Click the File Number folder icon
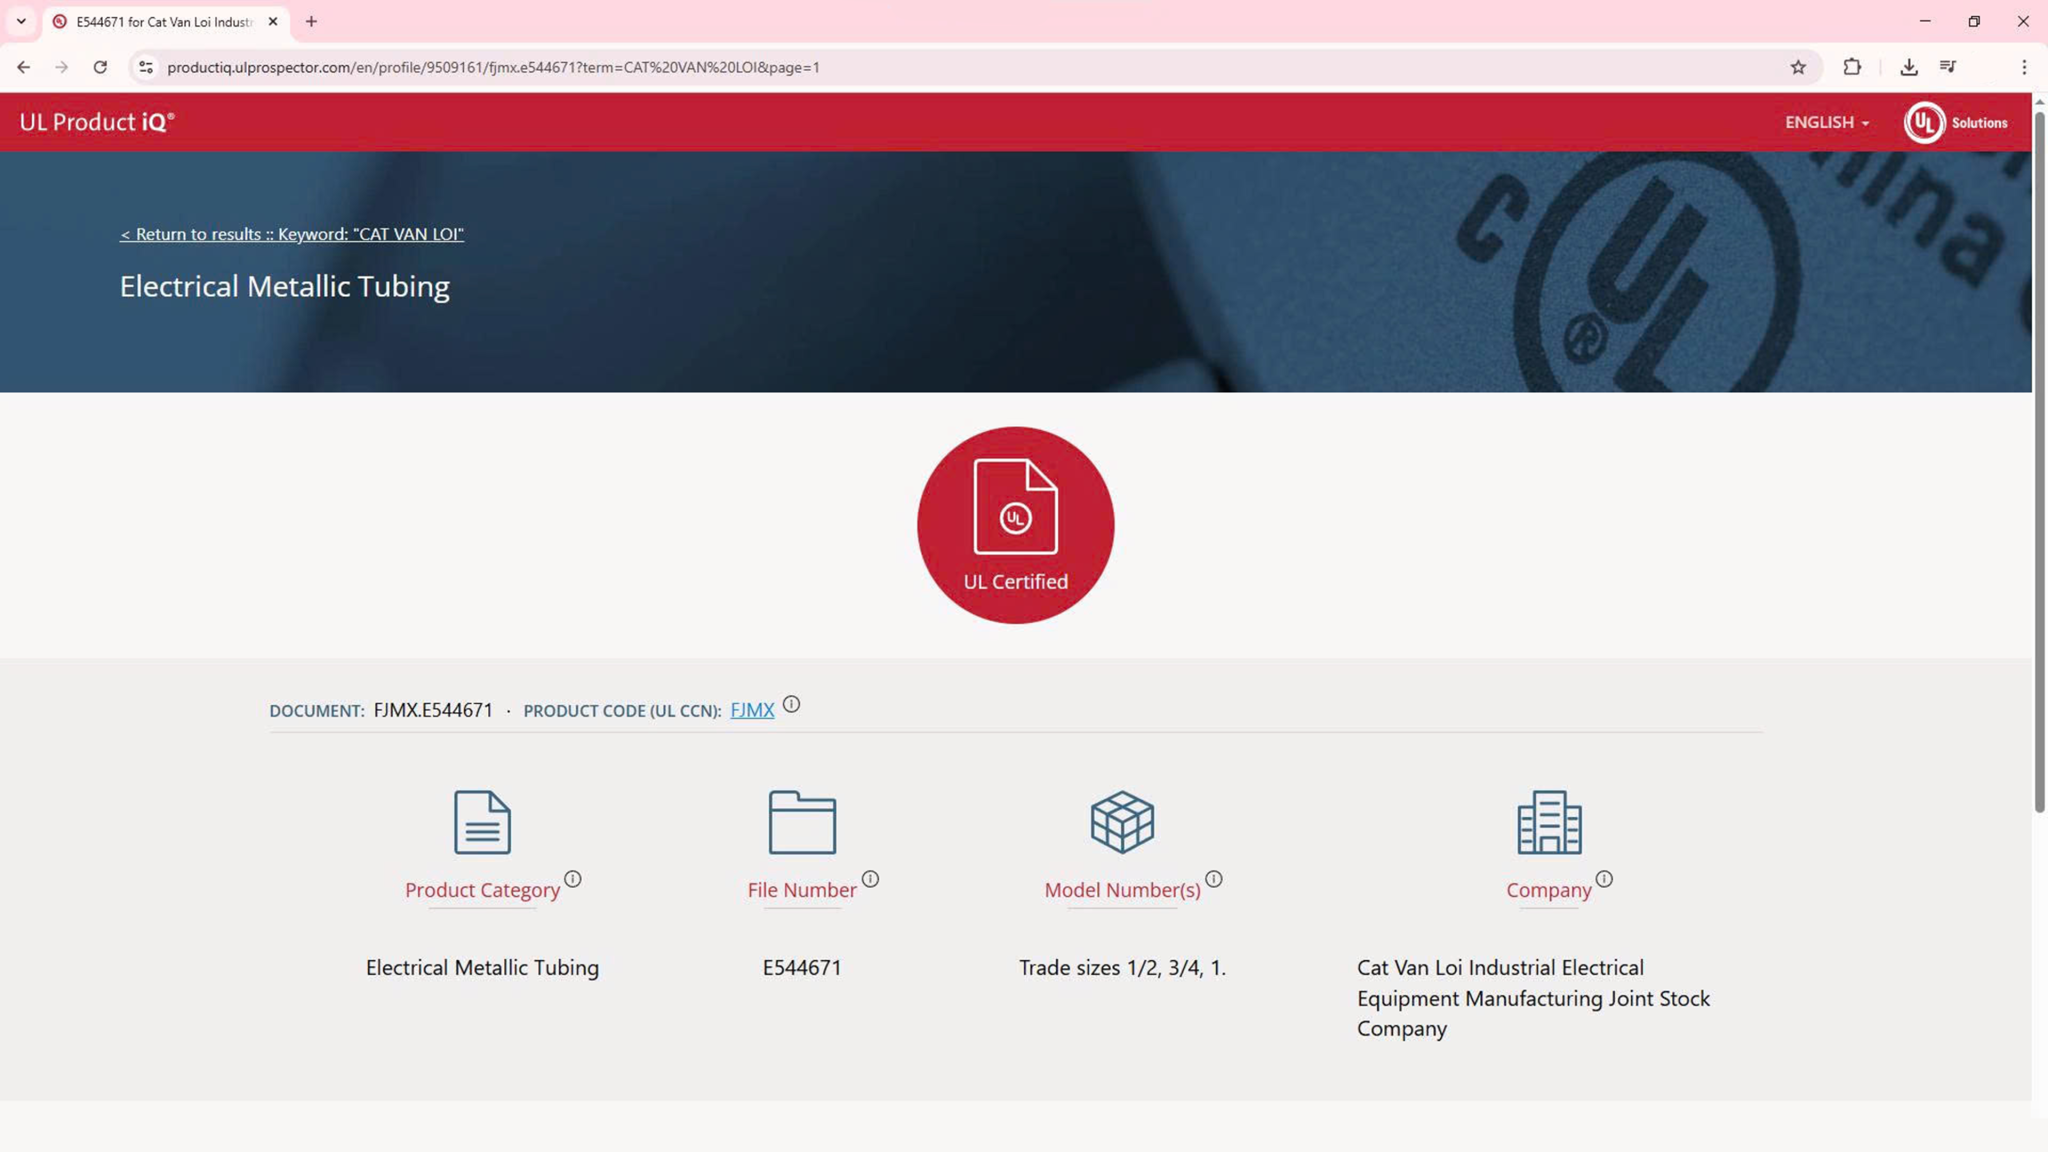Image resolution: width=2048 pixels, height=1152 pixels. (x=802, y=822)
